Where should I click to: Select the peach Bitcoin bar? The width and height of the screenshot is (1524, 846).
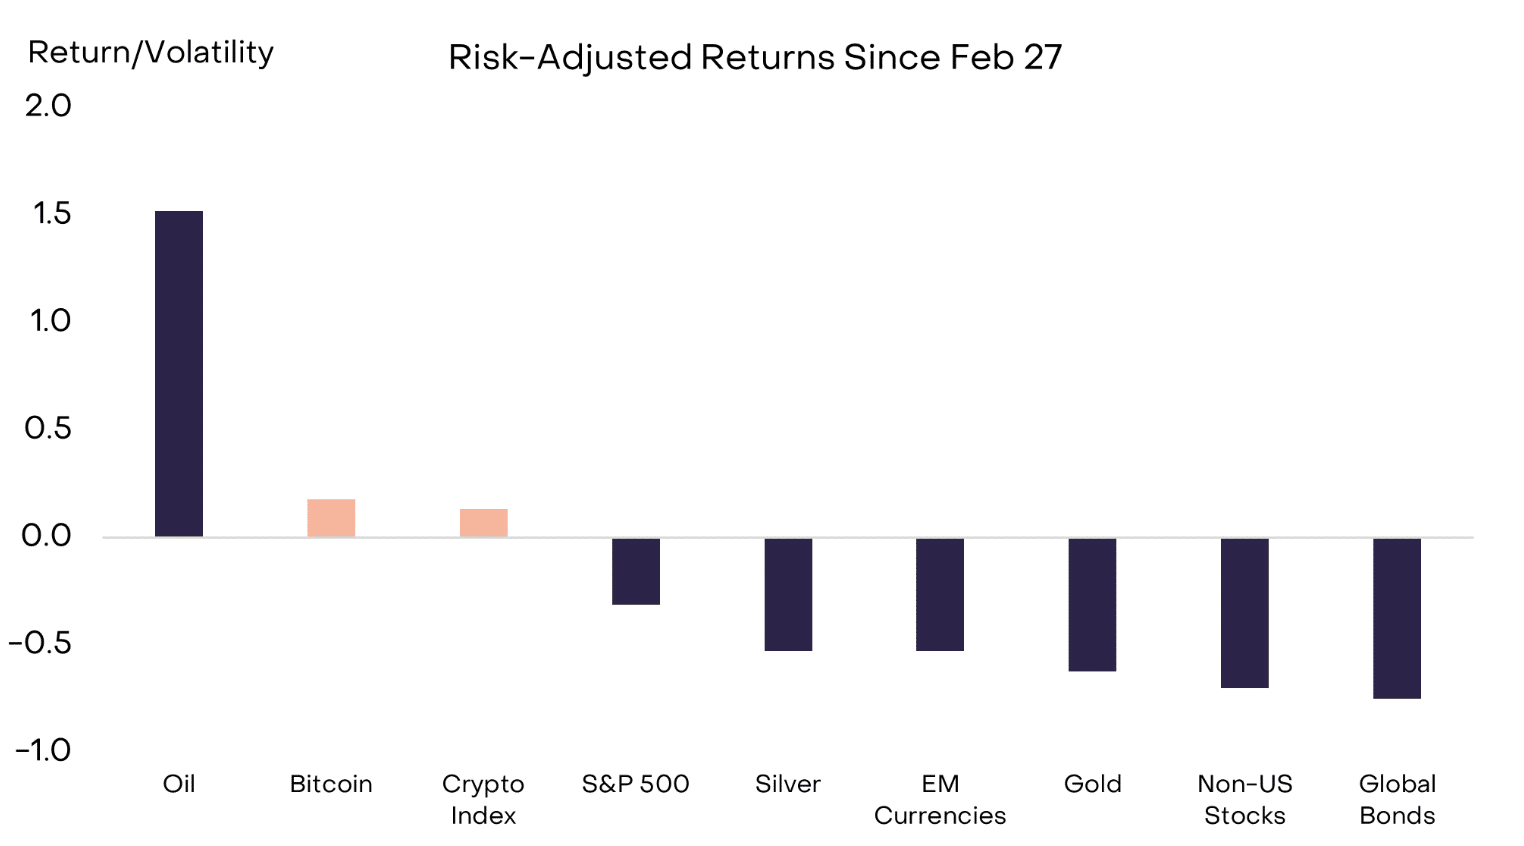[x=331, y=518]
